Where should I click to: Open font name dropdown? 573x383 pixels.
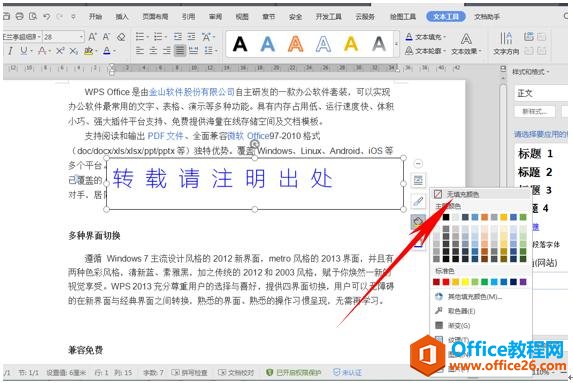click(39, 37)
